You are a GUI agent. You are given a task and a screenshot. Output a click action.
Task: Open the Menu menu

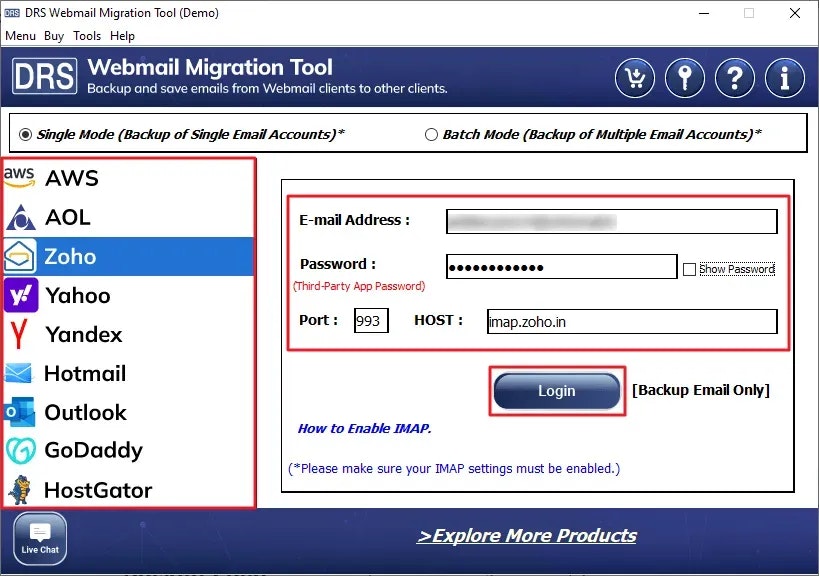click(20, 36)
